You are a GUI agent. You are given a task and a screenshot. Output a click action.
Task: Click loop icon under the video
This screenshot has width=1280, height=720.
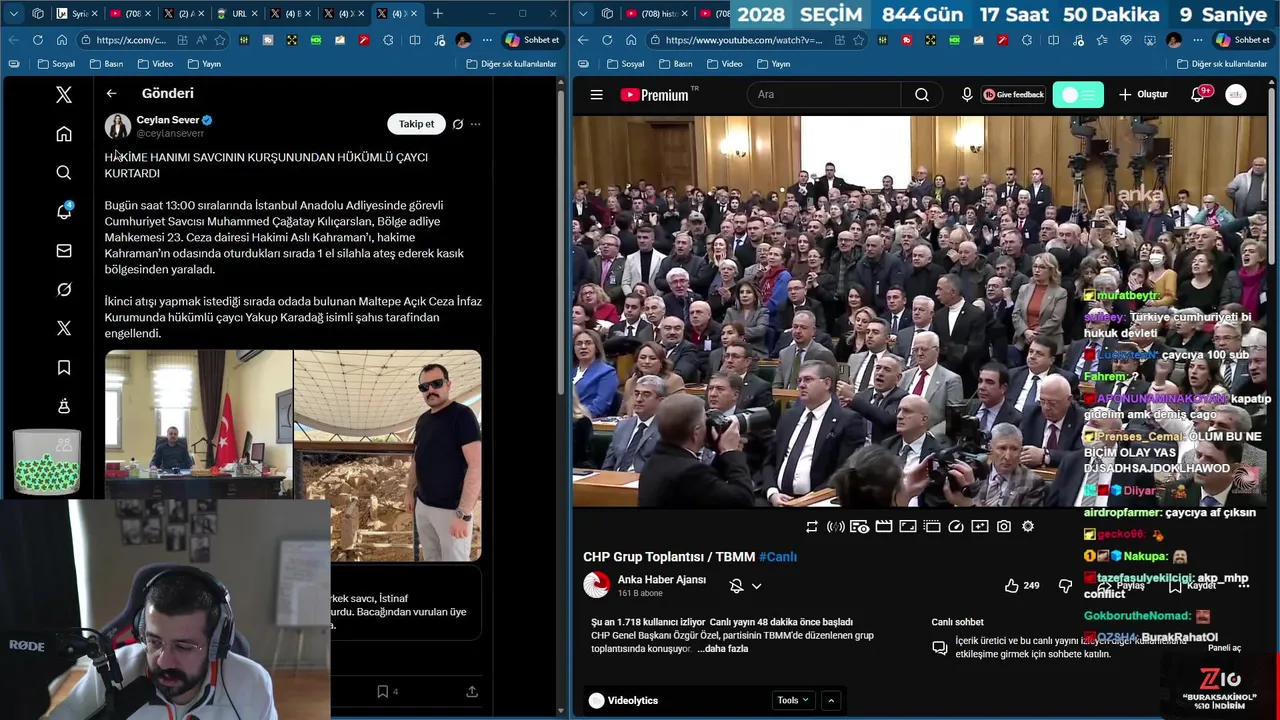pyautogui.click(x=811, y=527)
